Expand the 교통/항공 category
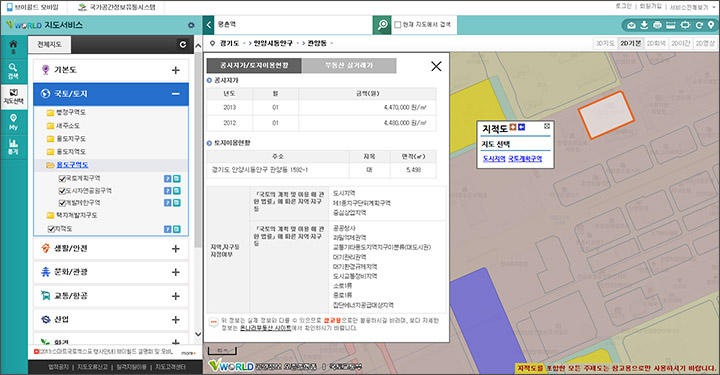The width and height of the screenshot is (720, 375). [x=175, y=296]
